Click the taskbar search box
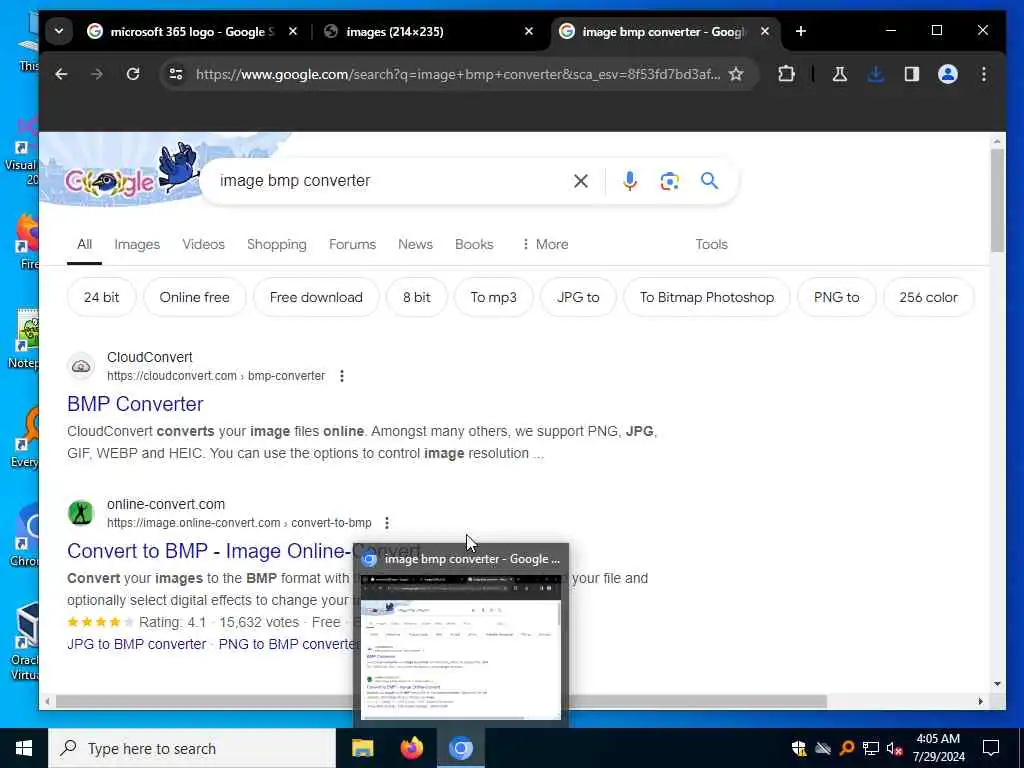The width and height of the screenshot is (1024, 768). tap(192, 748)
